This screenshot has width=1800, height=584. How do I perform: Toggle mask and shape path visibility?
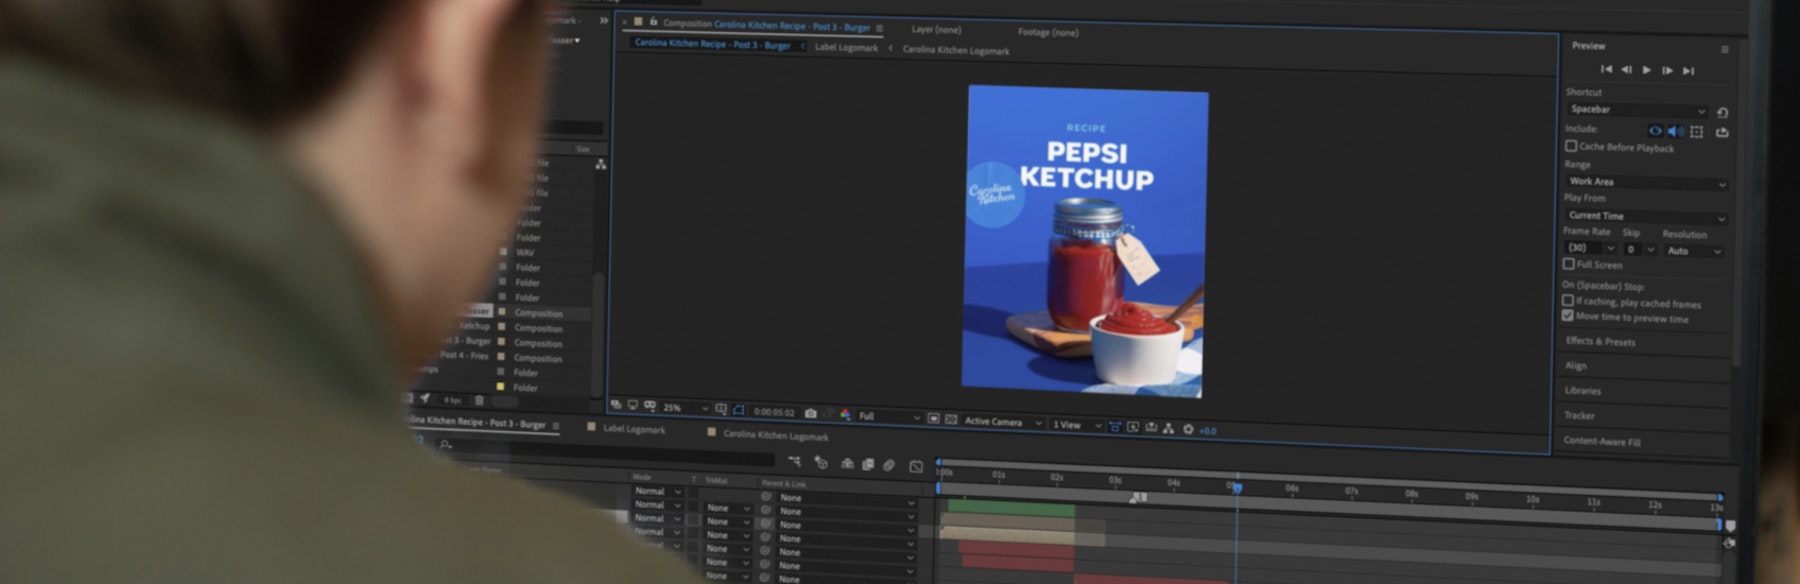tap(739, 410)
